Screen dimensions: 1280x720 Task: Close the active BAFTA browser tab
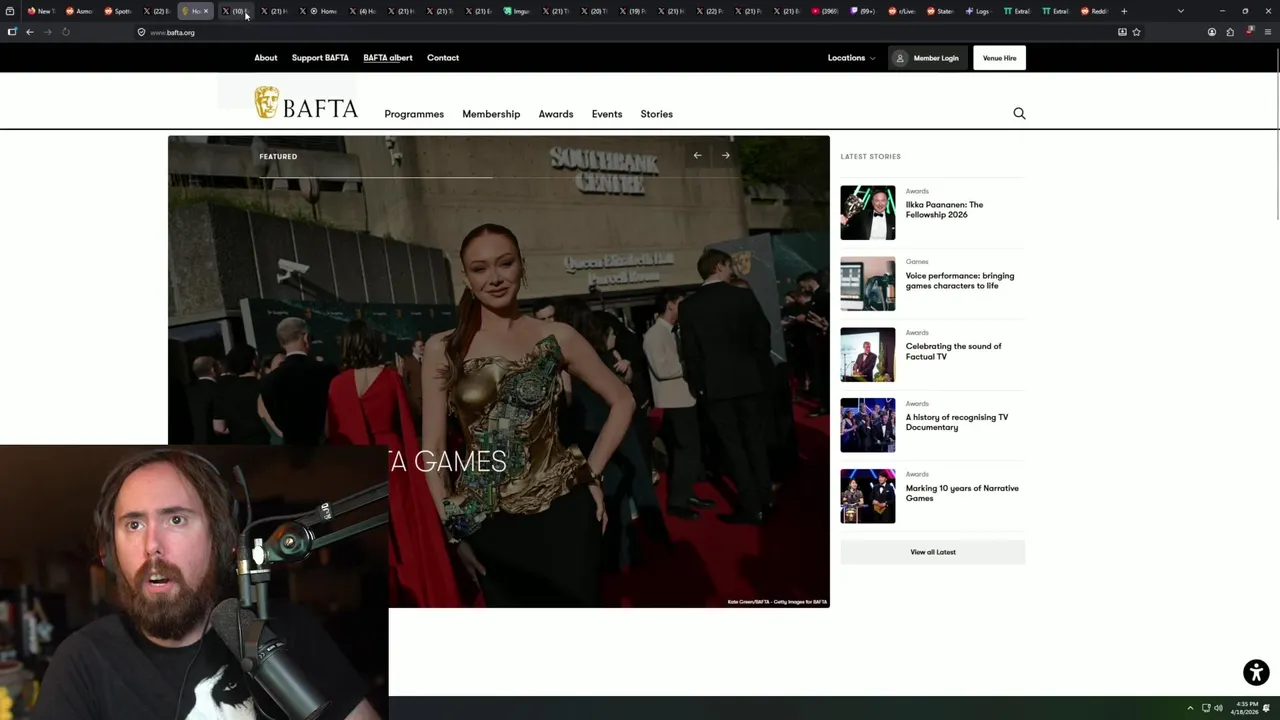pos(207,11)
